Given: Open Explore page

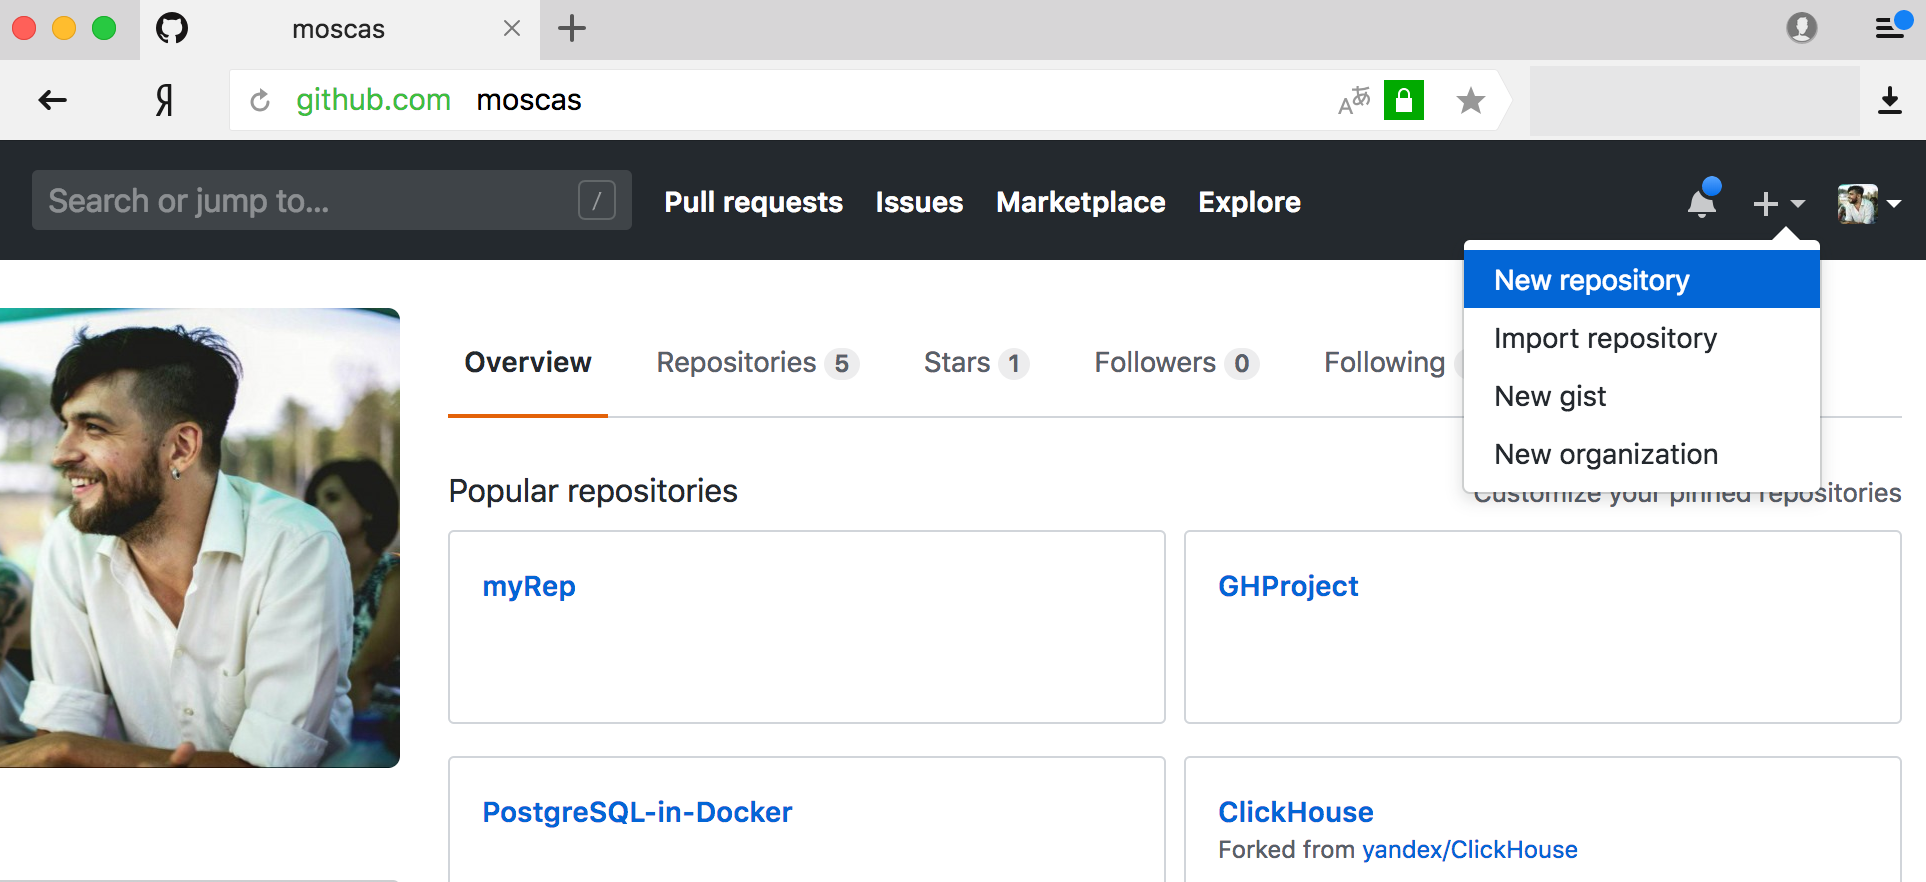Looking at the screenshot, I should point(1250,202).
